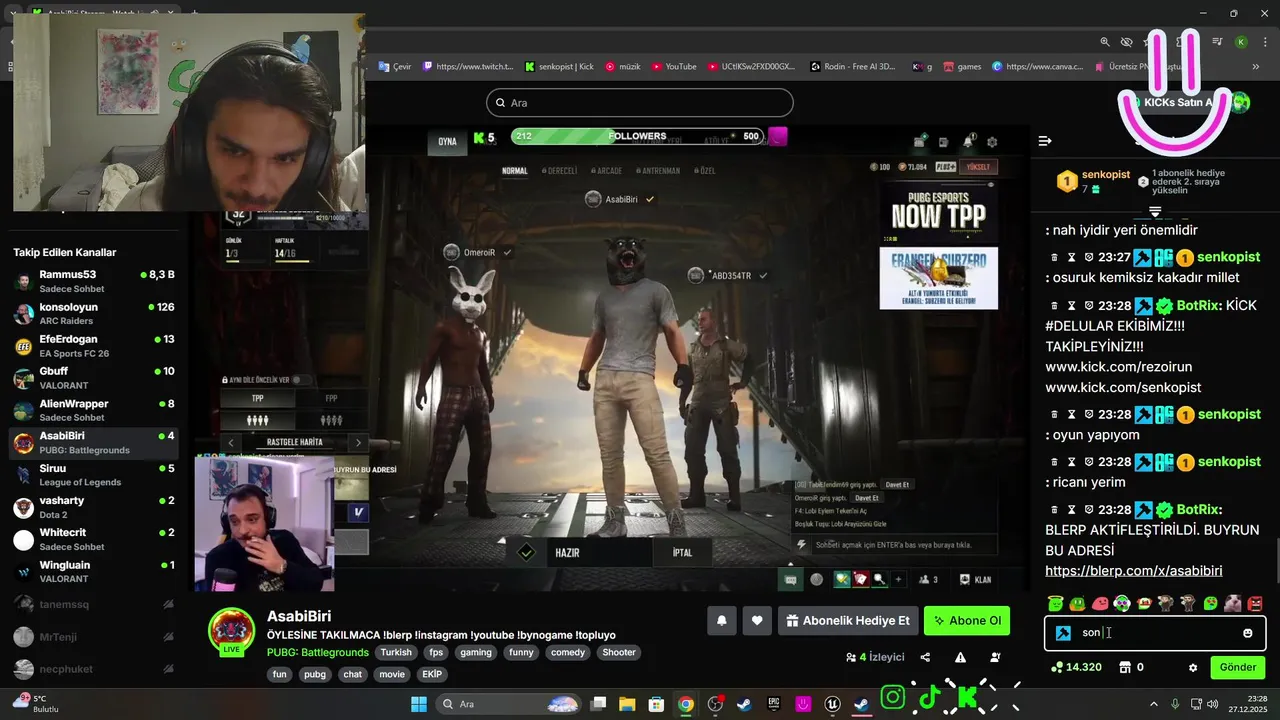
Task: Select squad team size option on left
Action: (x=258, y=421)
